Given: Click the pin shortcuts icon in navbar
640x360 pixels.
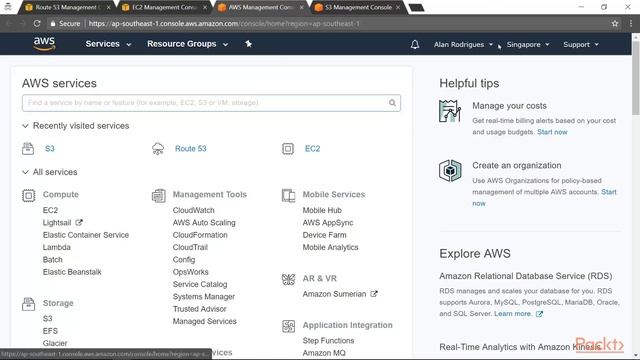Looking at the screenshot, I should tap(248, 44).
